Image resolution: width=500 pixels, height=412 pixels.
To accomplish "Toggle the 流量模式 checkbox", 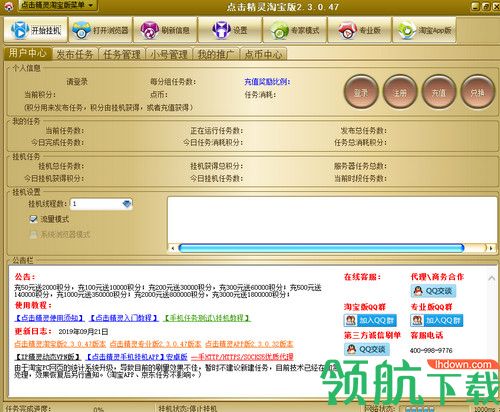I will pos(33,219).
